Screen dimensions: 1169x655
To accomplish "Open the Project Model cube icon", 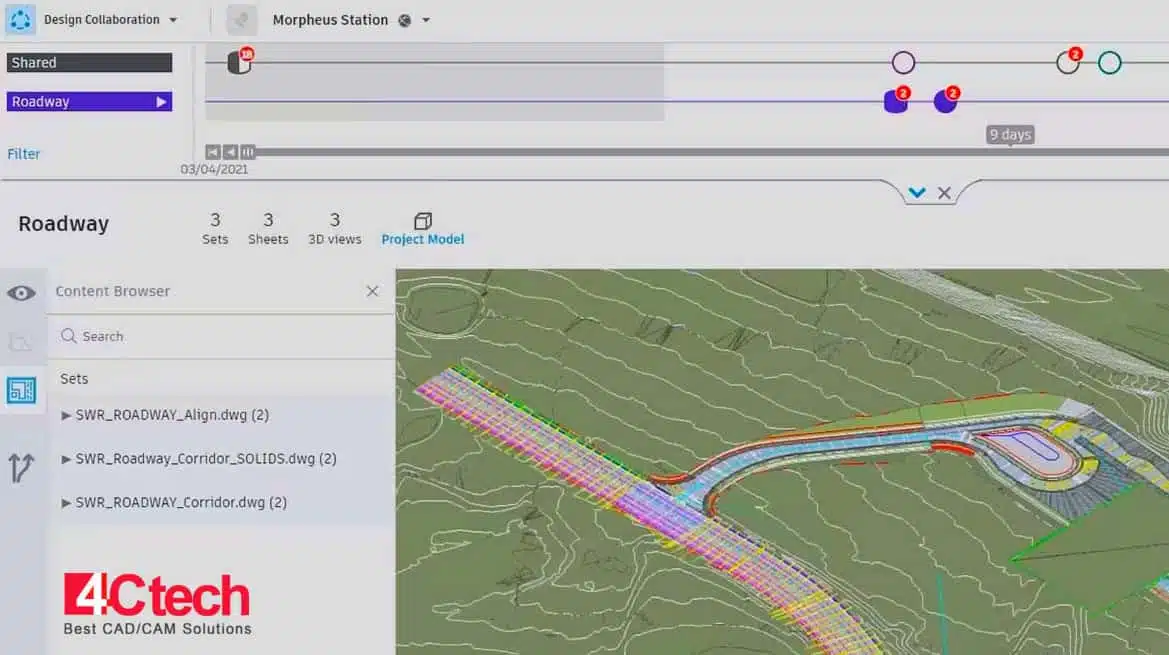I will click(x=422, y=221).
